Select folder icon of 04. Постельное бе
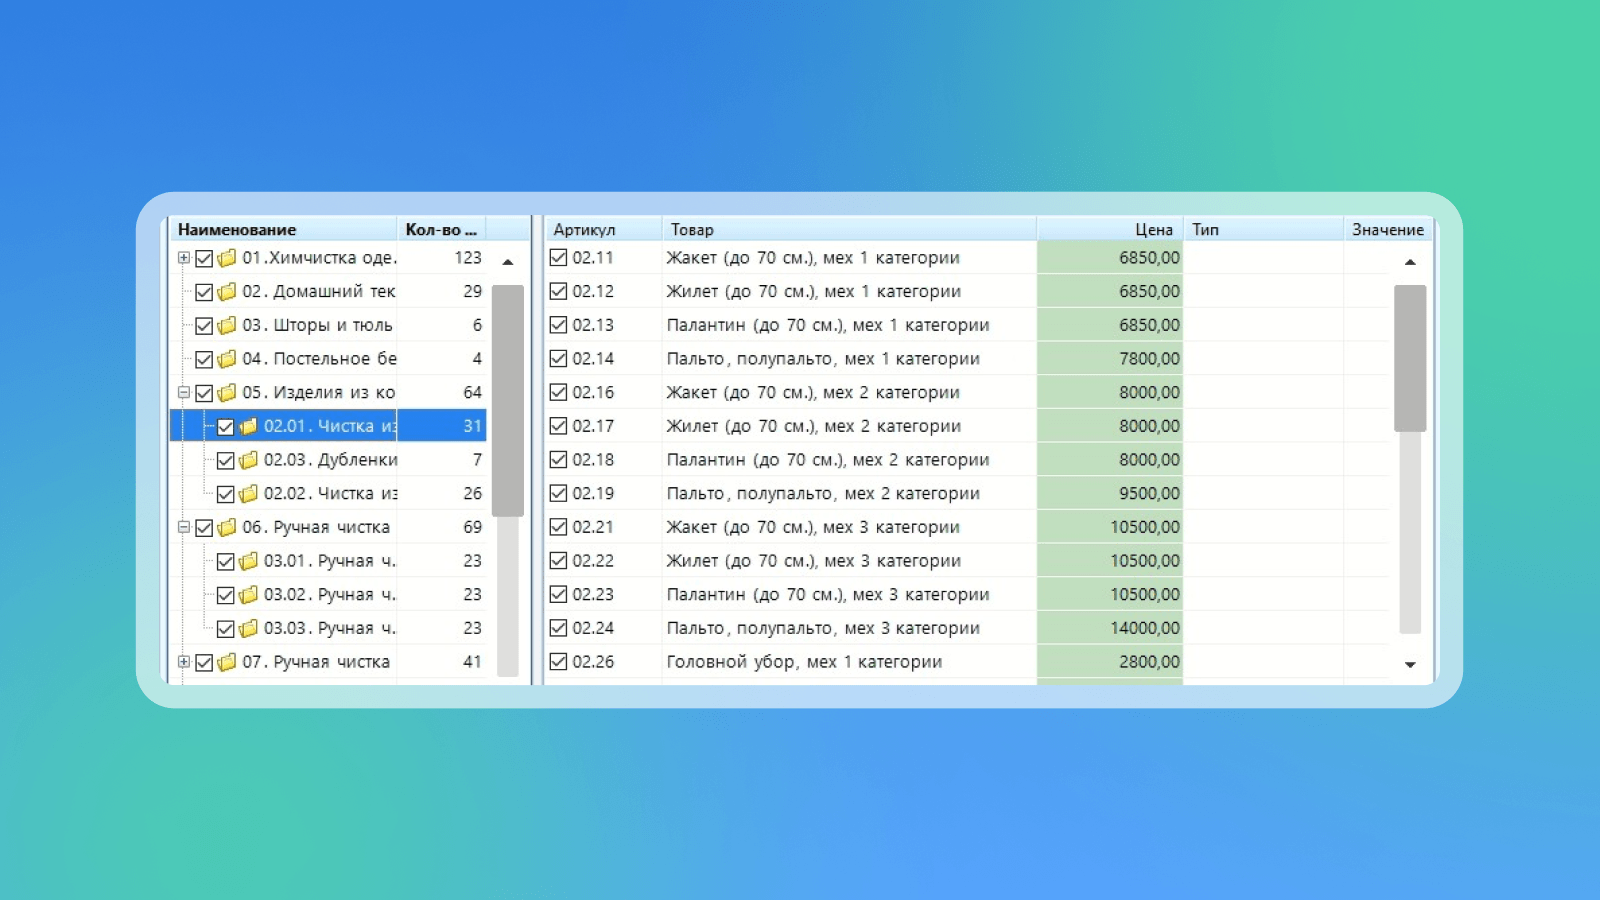1600x900 pixels. coord(227,359)
